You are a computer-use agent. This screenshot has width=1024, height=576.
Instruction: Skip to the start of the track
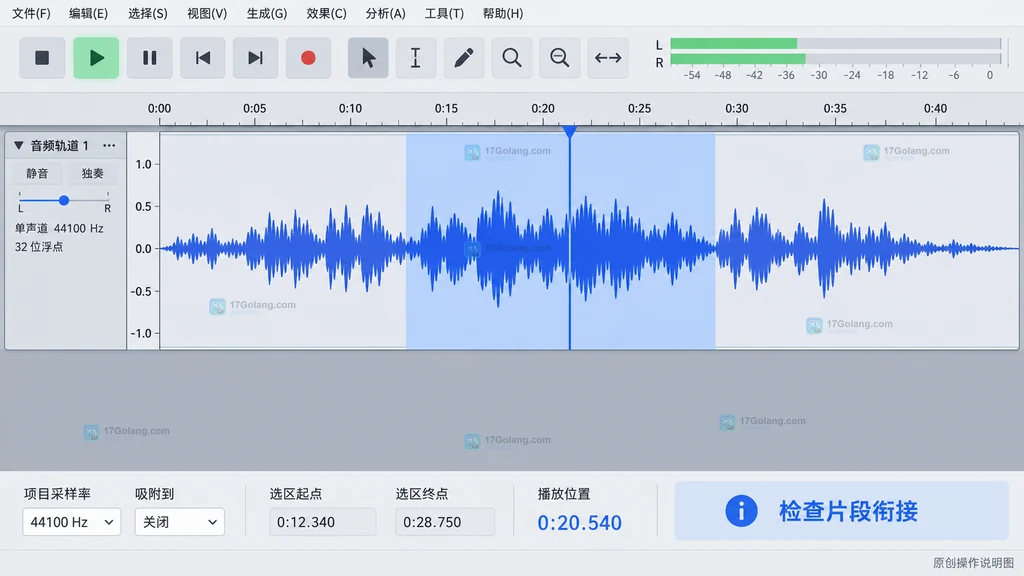(x=202, y=58)
